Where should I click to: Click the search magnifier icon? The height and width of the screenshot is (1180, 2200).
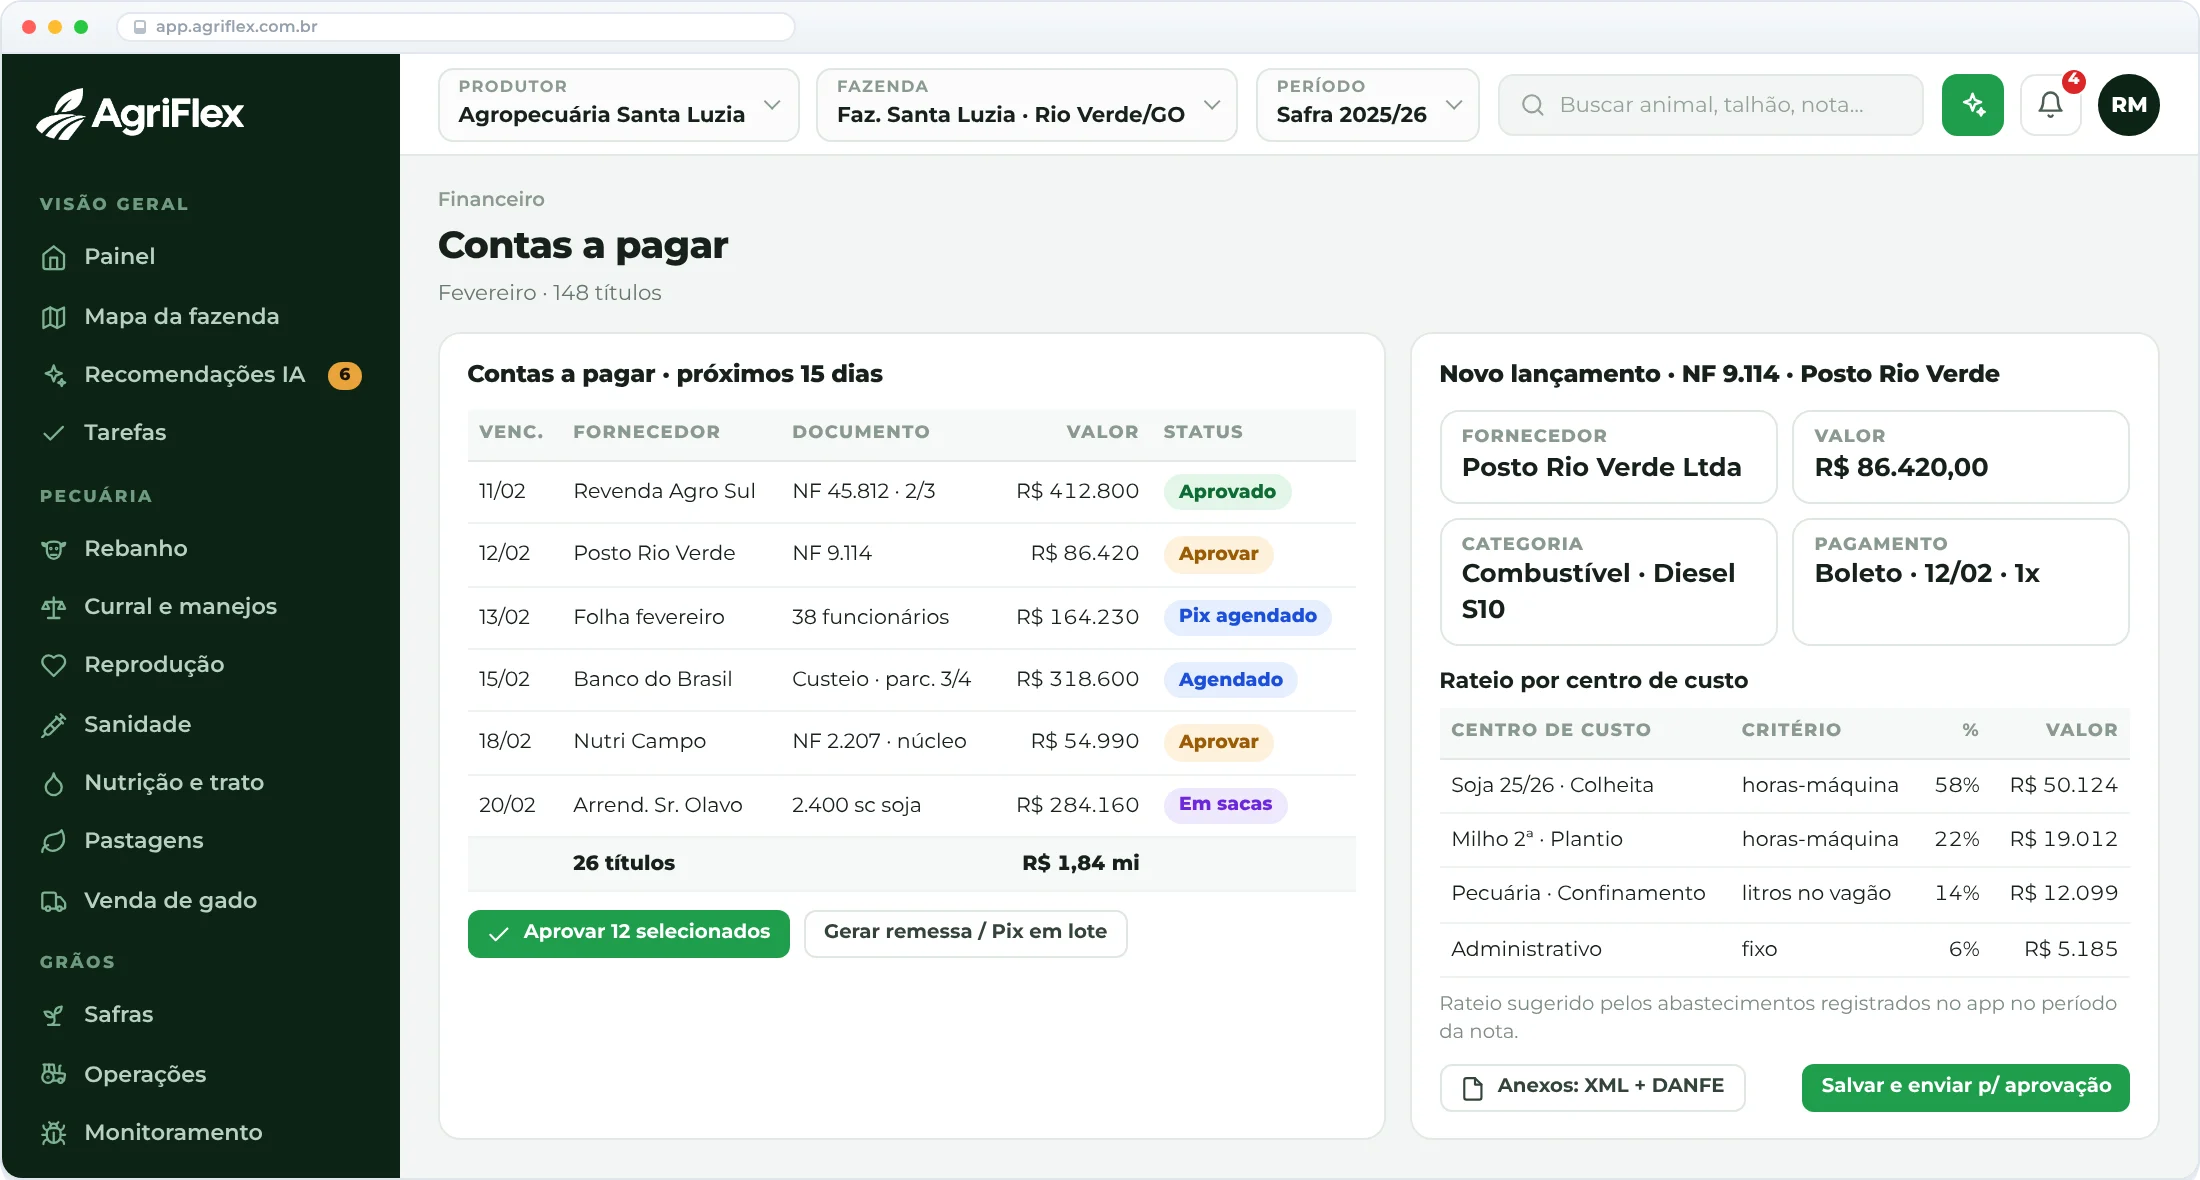pos(1533,105)
